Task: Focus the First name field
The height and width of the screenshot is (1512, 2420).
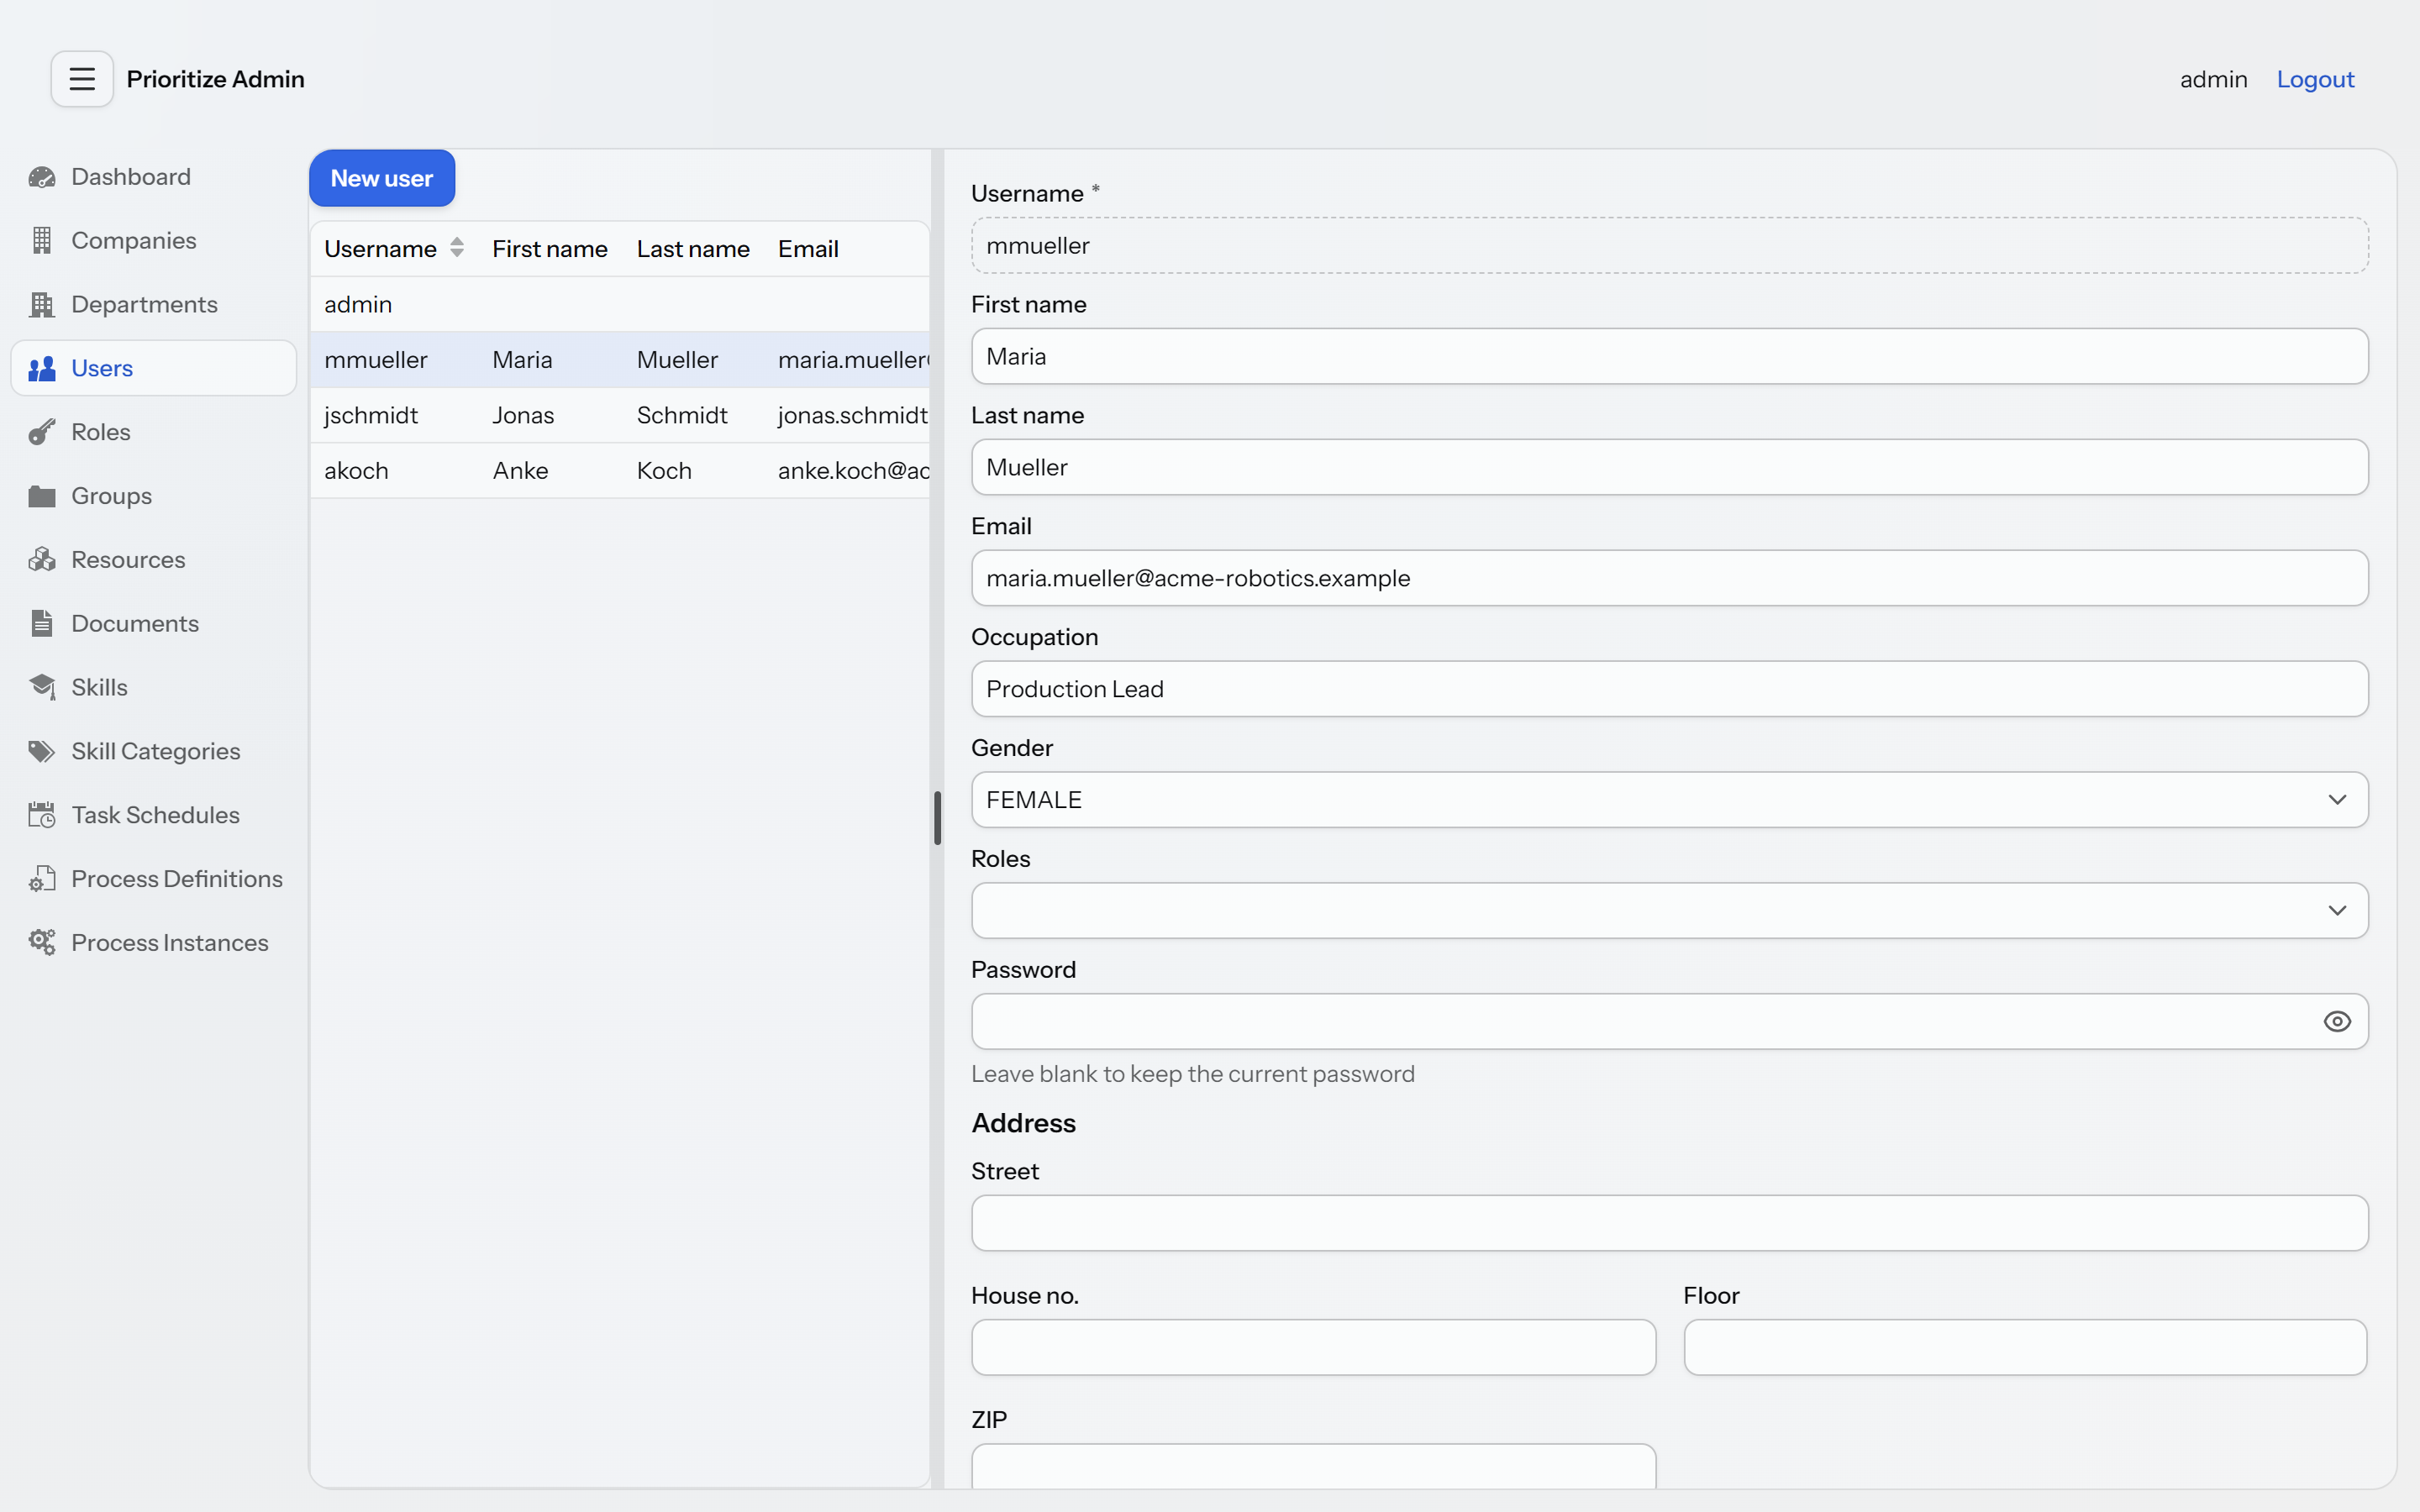Action: (x=1670, y=357)
